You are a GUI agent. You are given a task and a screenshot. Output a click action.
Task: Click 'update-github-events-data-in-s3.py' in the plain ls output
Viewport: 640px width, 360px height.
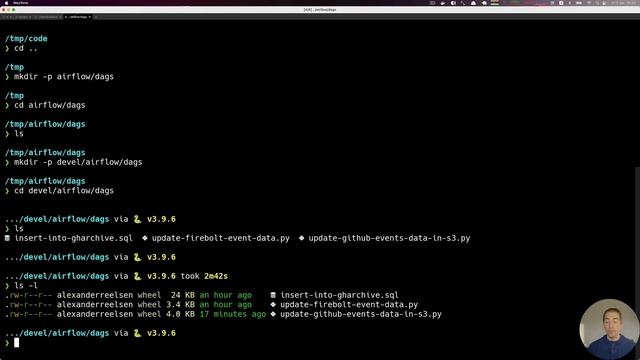point(389,238)
